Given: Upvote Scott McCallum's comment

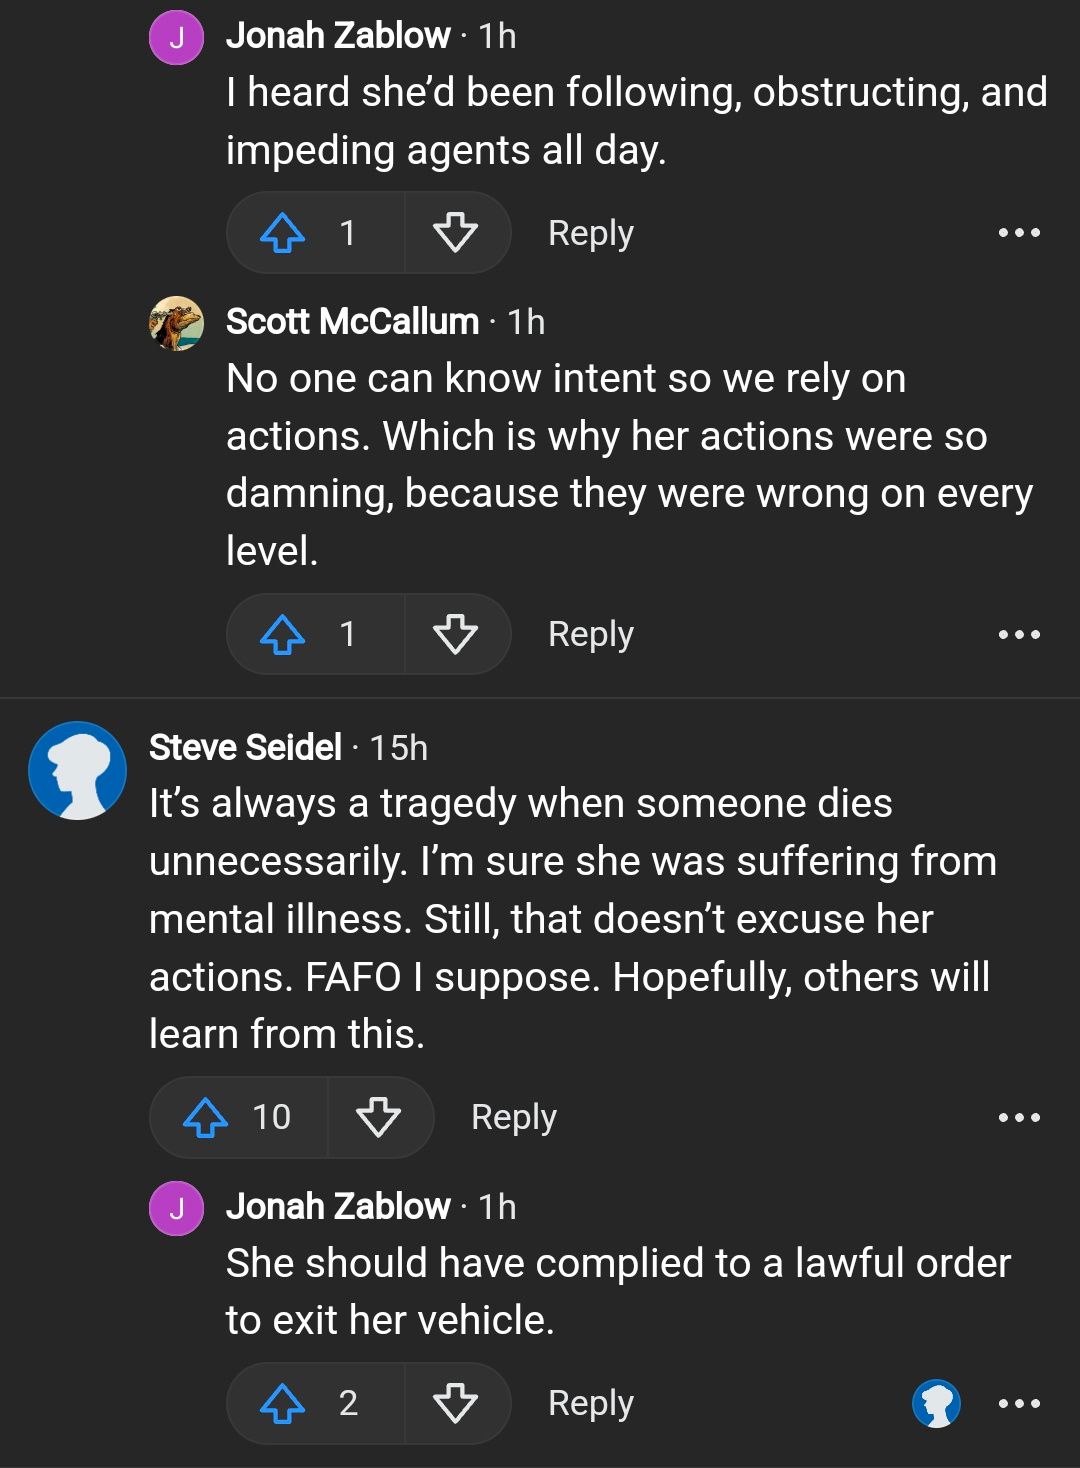Looking at the screenshot, I should 283,634.
